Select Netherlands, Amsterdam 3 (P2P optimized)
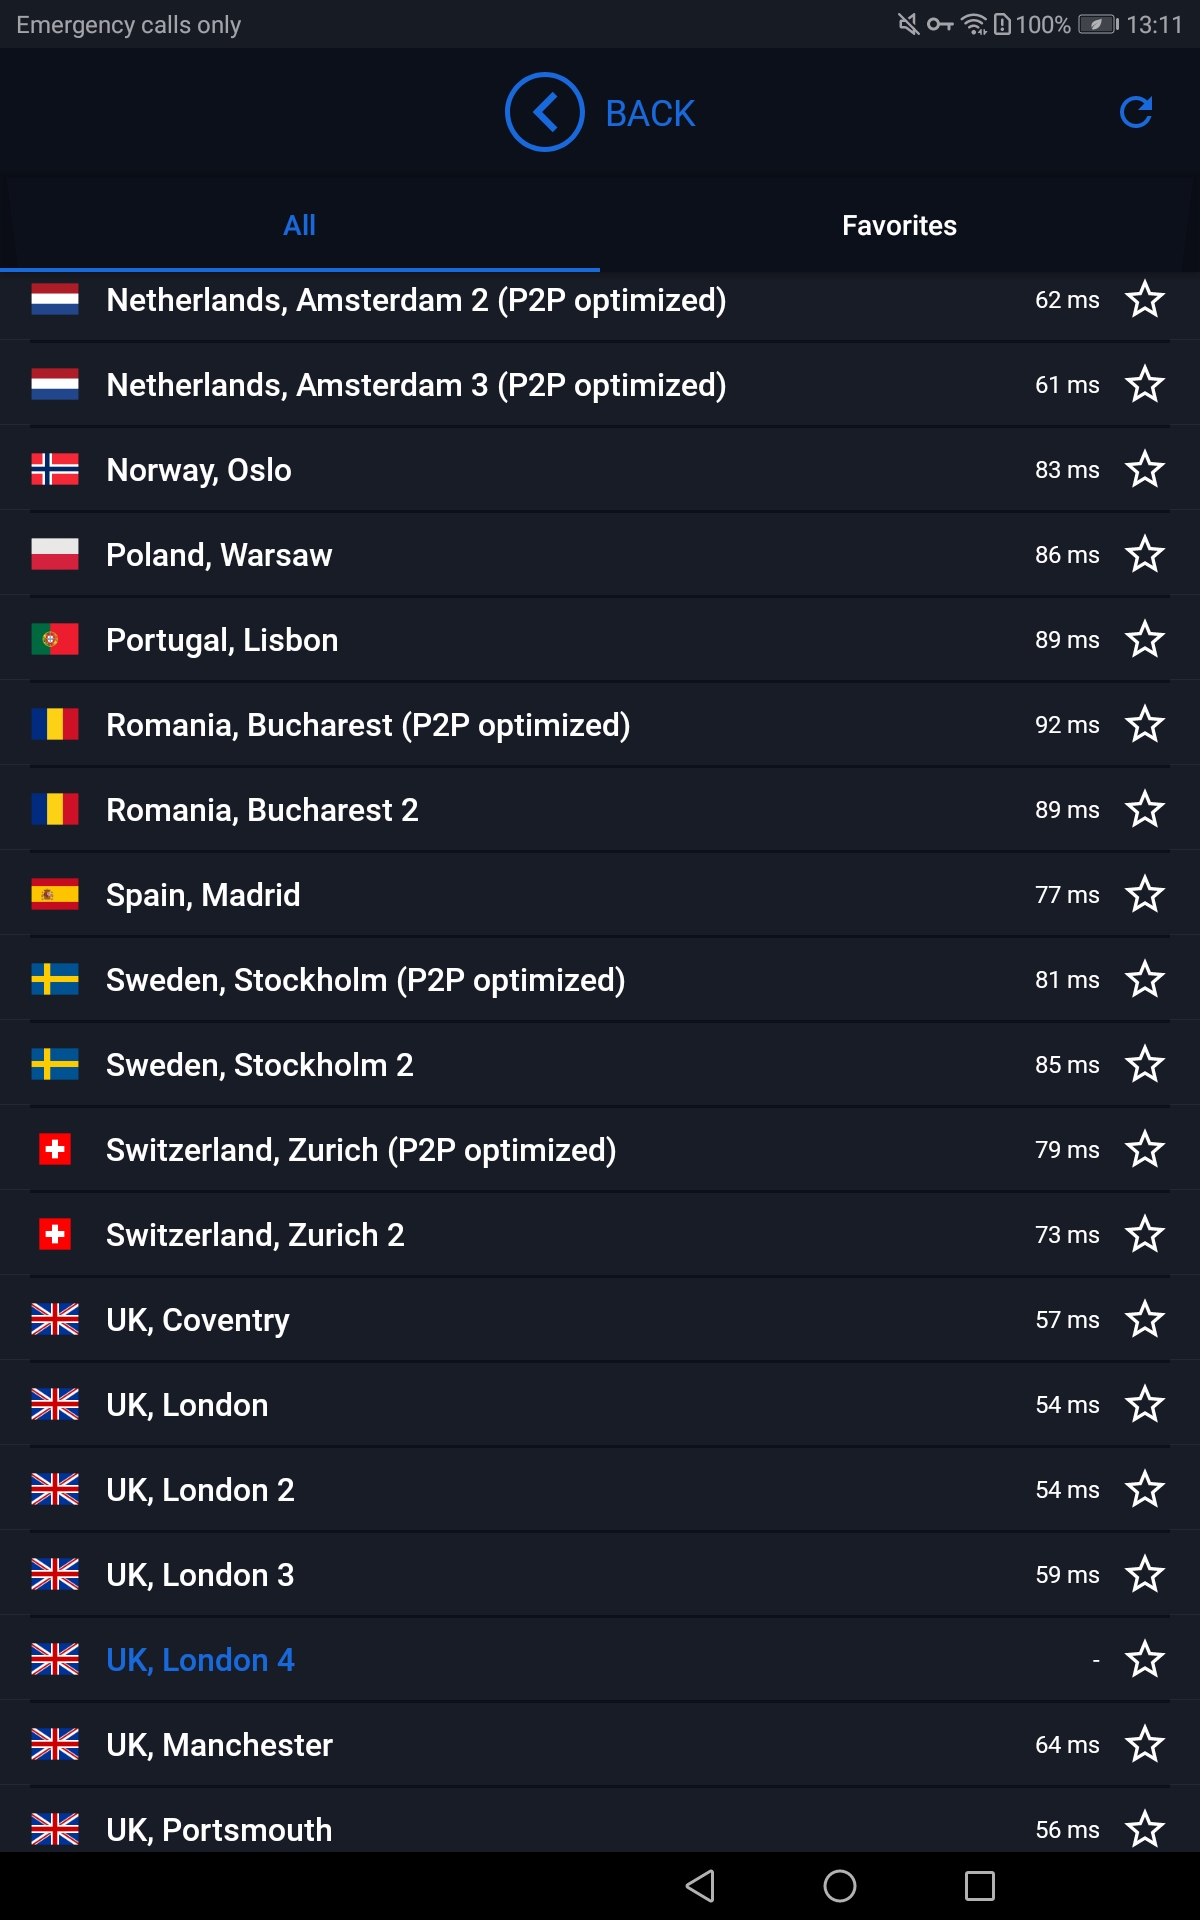Viewport: 1200px width, 1920px height. [x=600, y=384]
